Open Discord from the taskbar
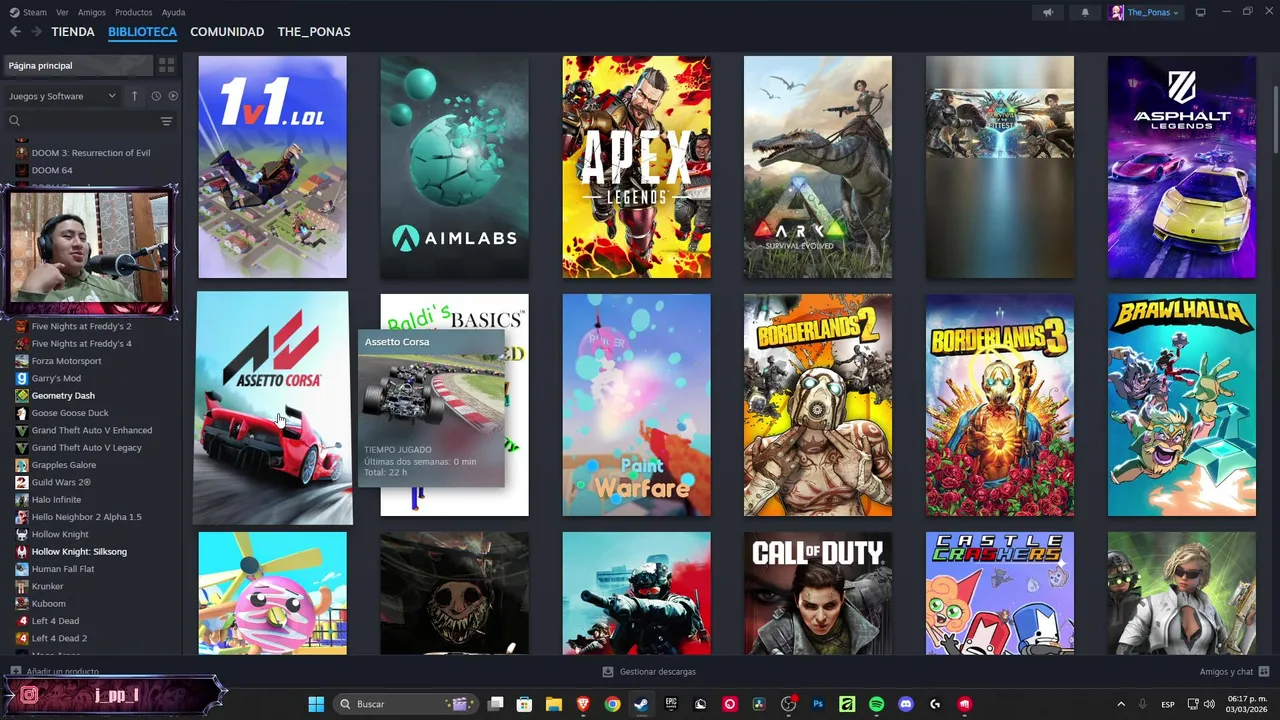This screenshot has height=720, width=1280. click(x=906, y=704)
